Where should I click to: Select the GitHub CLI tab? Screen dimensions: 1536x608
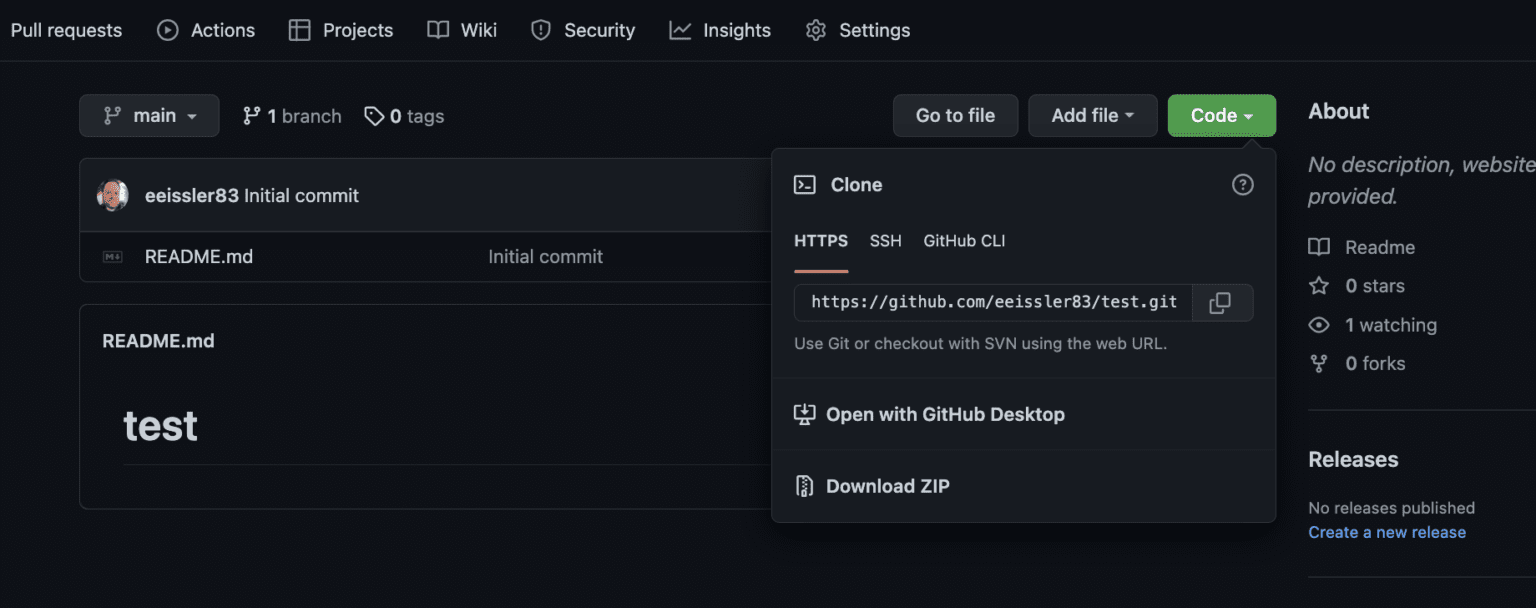pos(963,241)
